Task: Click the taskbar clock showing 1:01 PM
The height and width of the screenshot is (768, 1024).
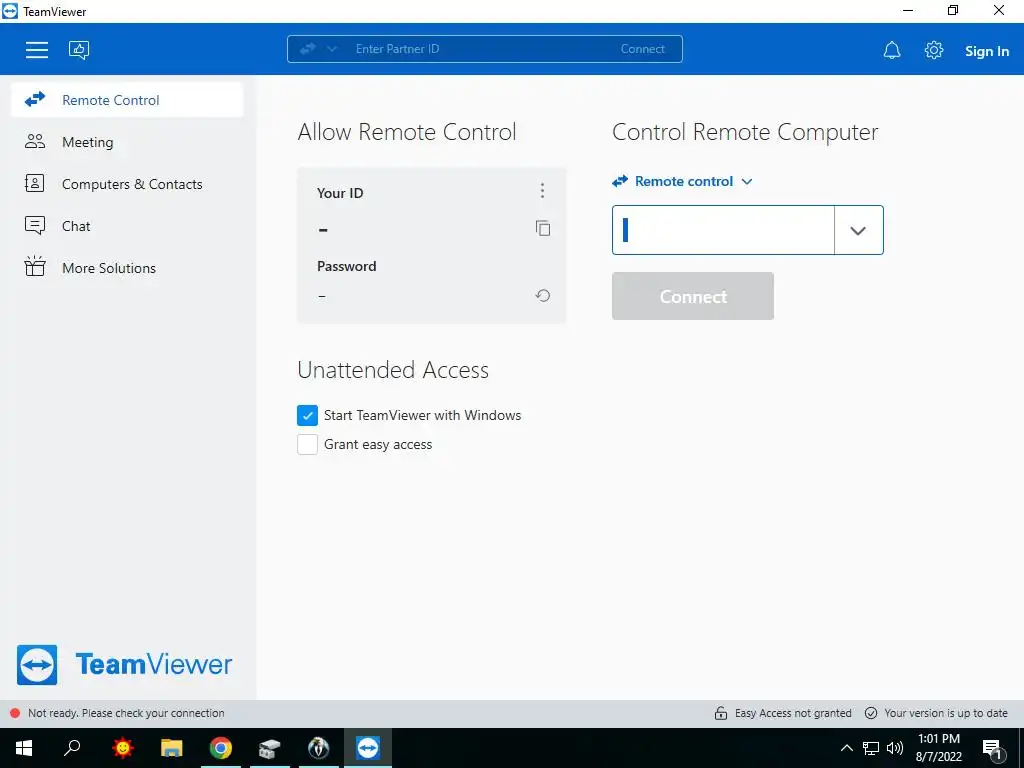Action: (938, 748)
